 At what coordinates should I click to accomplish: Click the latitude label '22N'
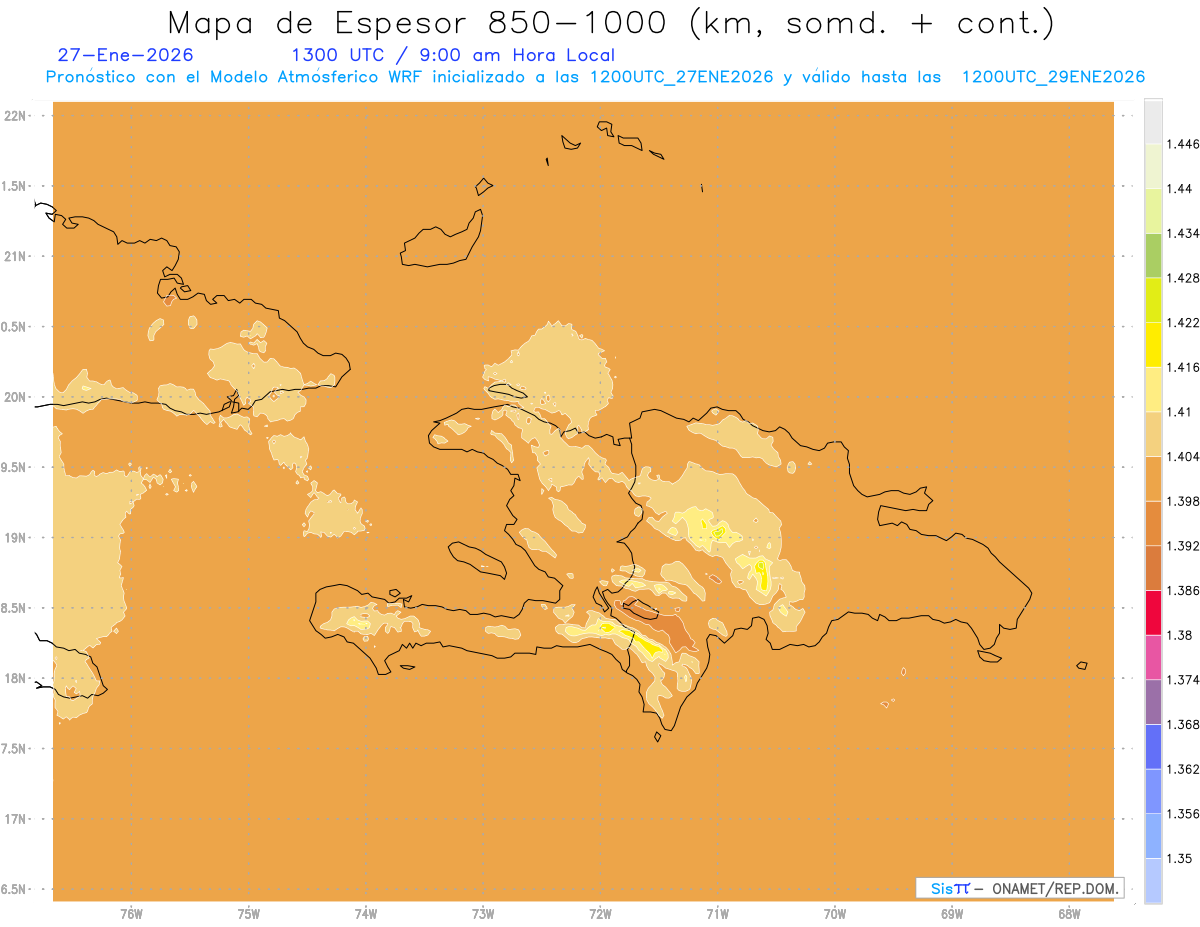(x=17, y=115)
